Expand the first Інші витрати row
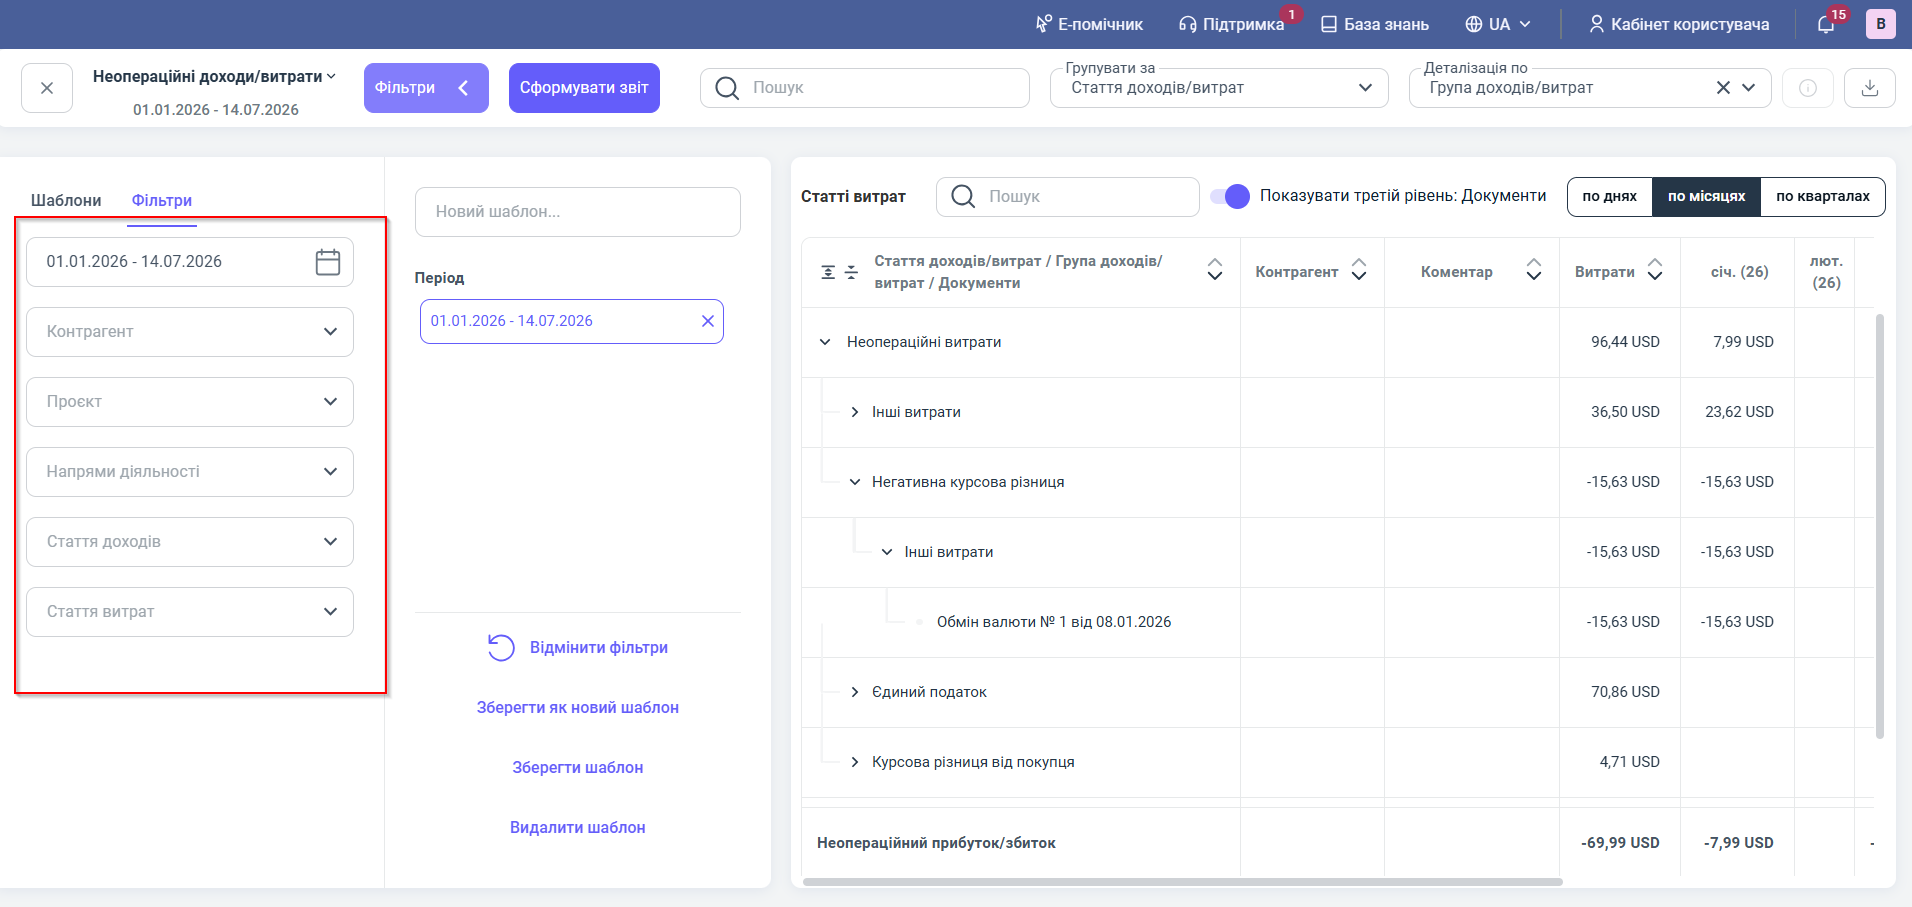Screen dimensions: 1912x907 [x=855, y=412]
